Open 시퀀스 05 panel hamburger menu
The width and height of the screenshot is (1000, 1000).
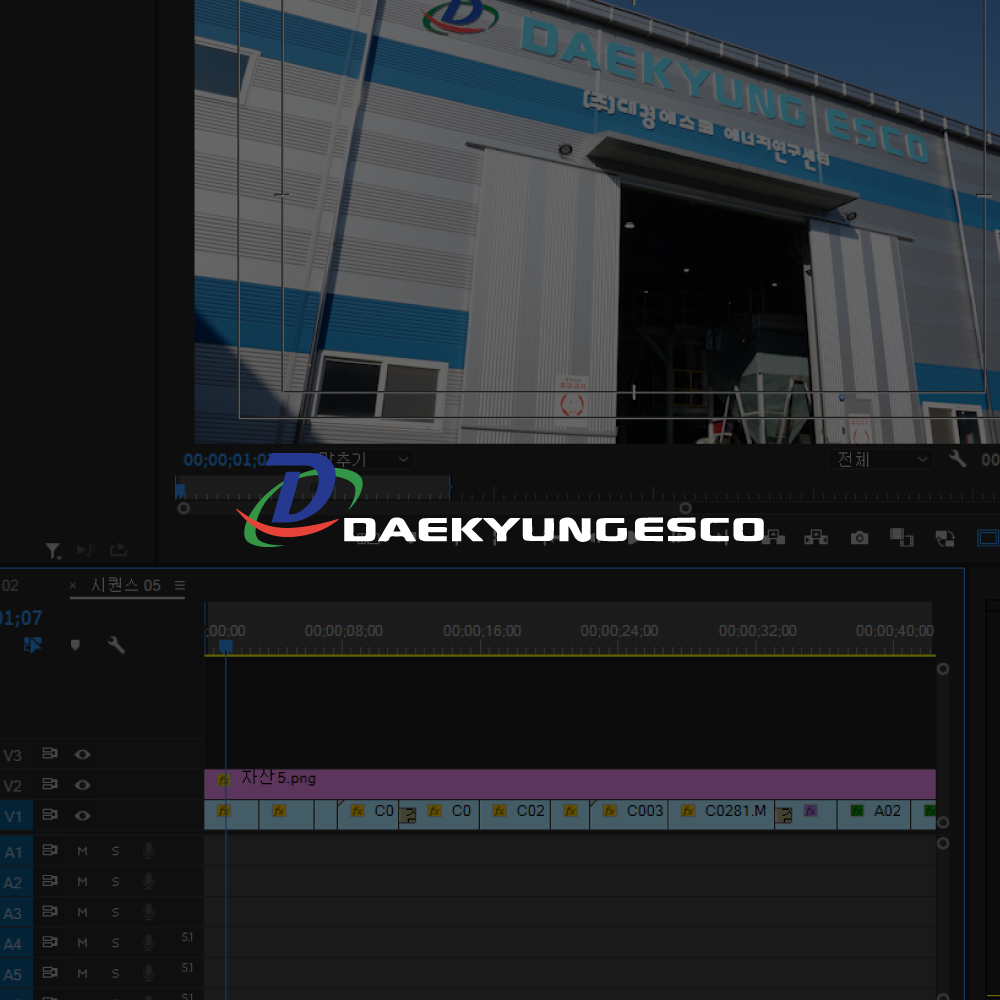point(180,585)
